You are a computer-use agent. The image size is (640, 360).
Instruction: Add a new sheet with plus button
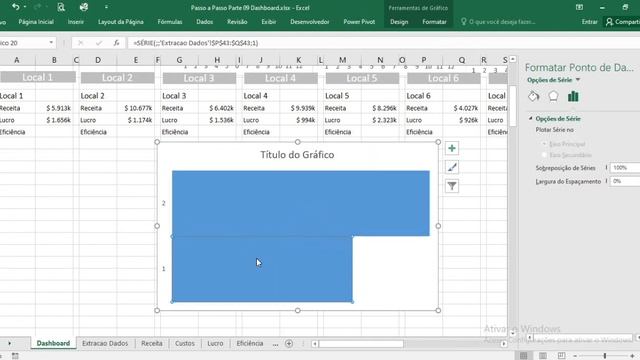tap(289, 344)
